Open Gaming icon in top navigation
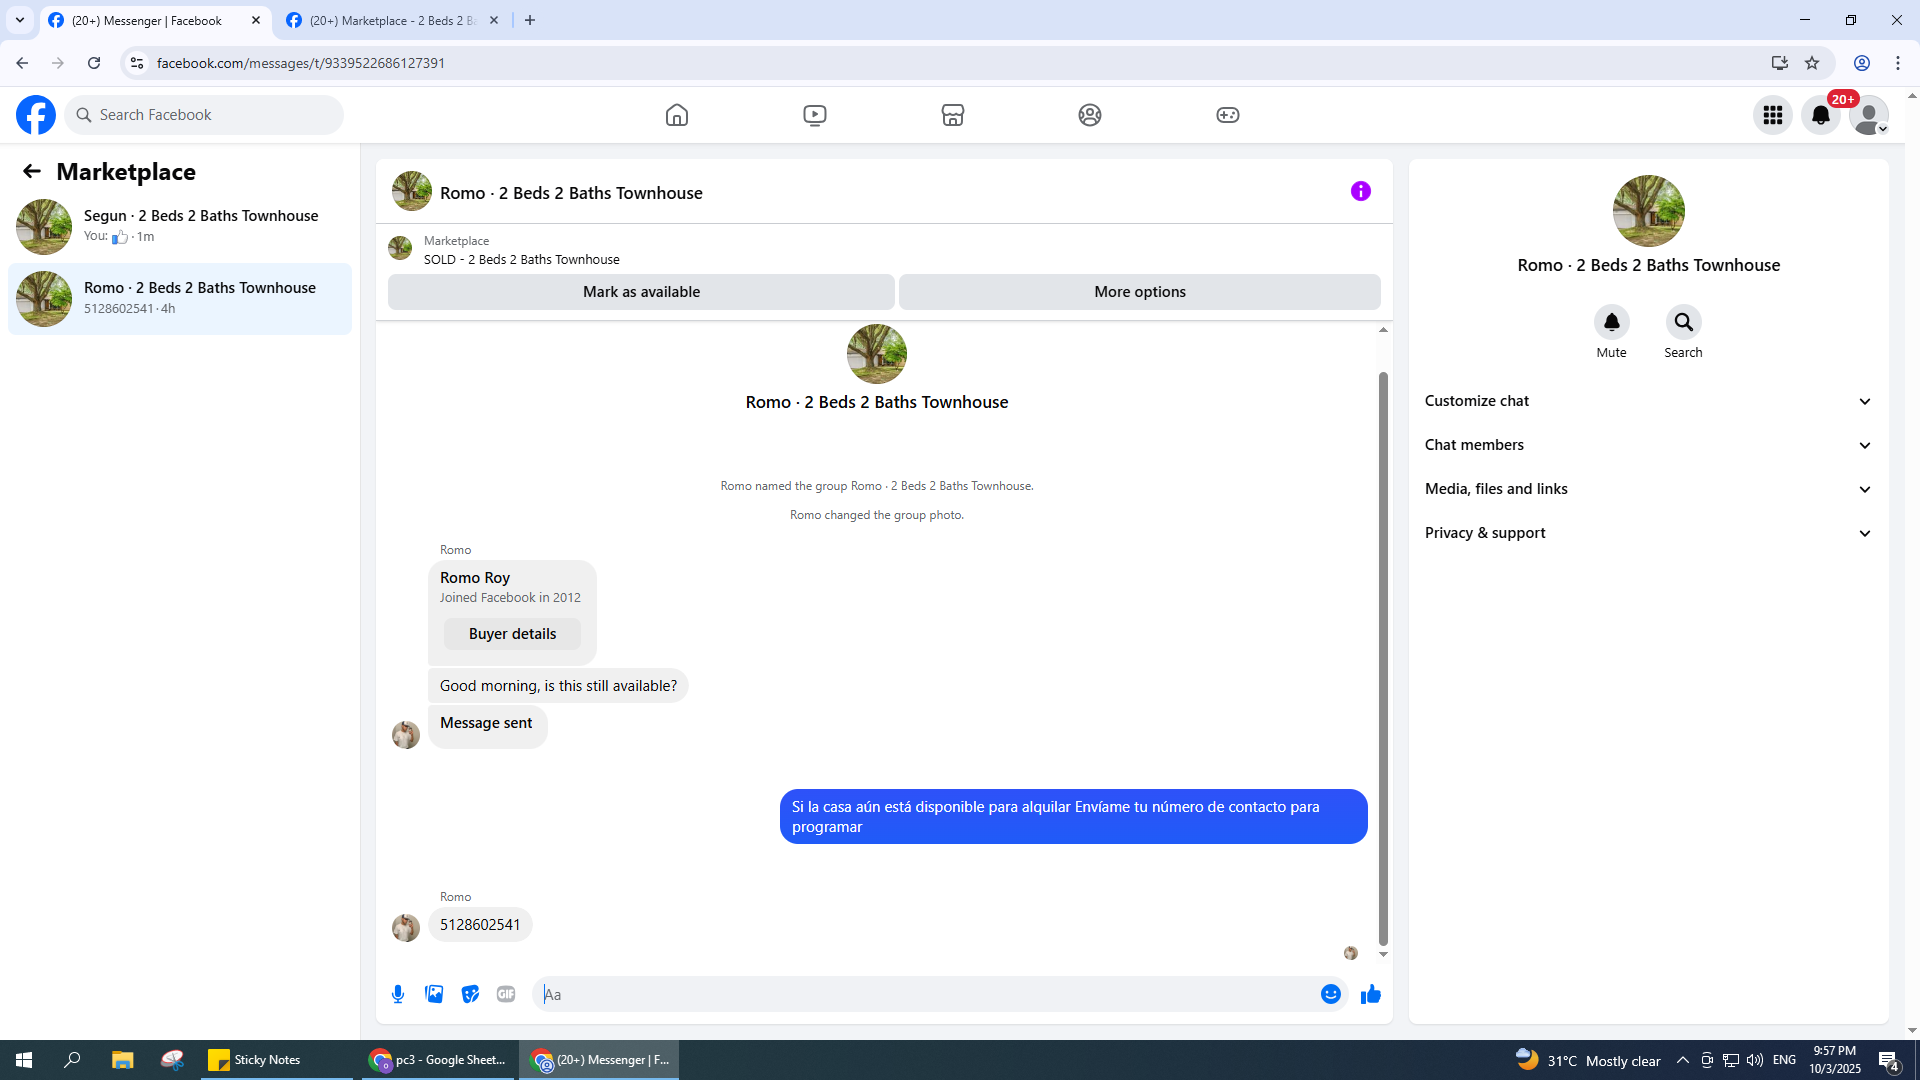The height and width of the screenshot is (1080, 1920). coord(1228,115)
